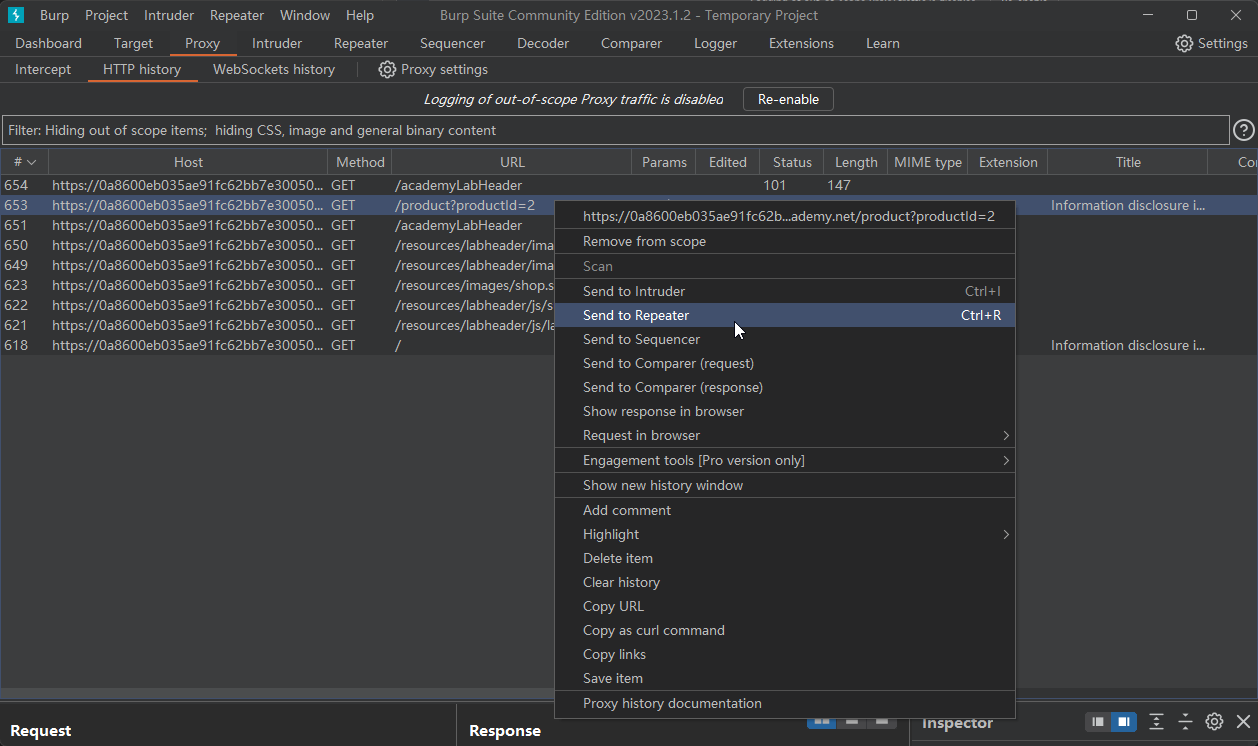The height and width of the screenshot is (746, 1258).
Task: Switch to the Sequencer tab
Action: (452, 43)
